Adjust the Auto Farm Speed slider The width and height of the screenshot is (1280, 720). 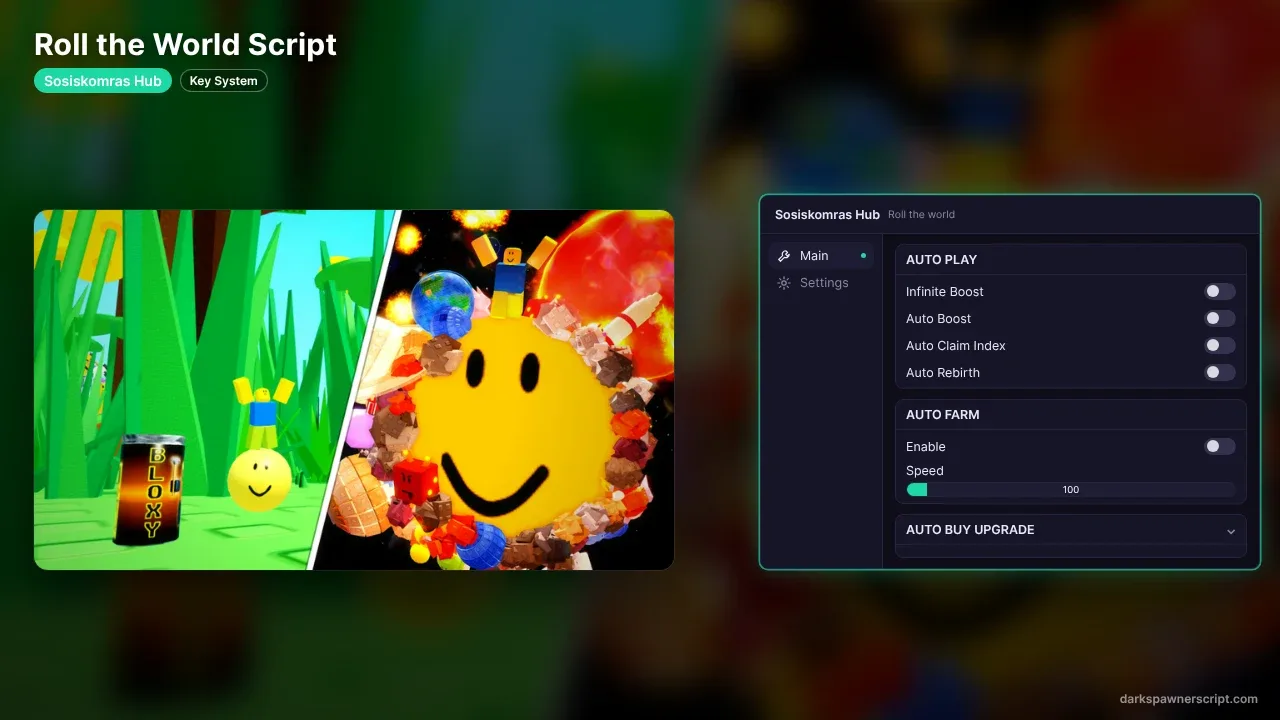coord(1071,490)
